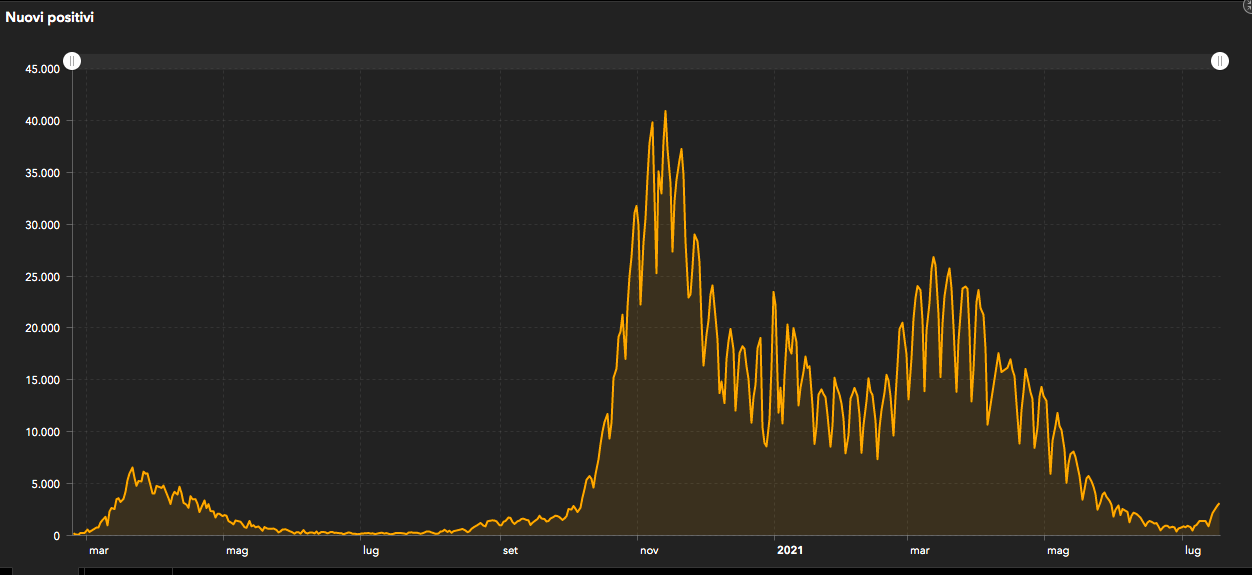The height and width of the screenshot is (575, 1252).
Task: Click the "mar" label following 2021 on axis
Action: tap(919, 550)
